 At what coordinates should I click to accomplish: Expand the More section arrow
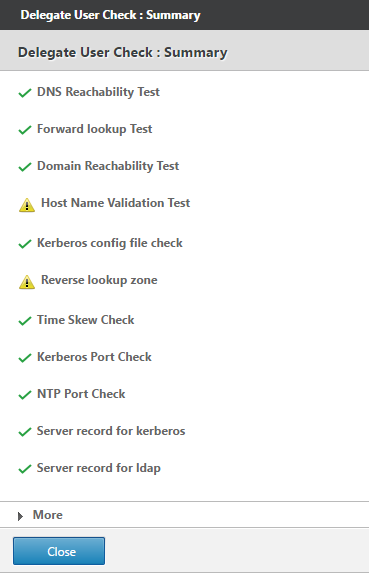(x=20, y=516)
